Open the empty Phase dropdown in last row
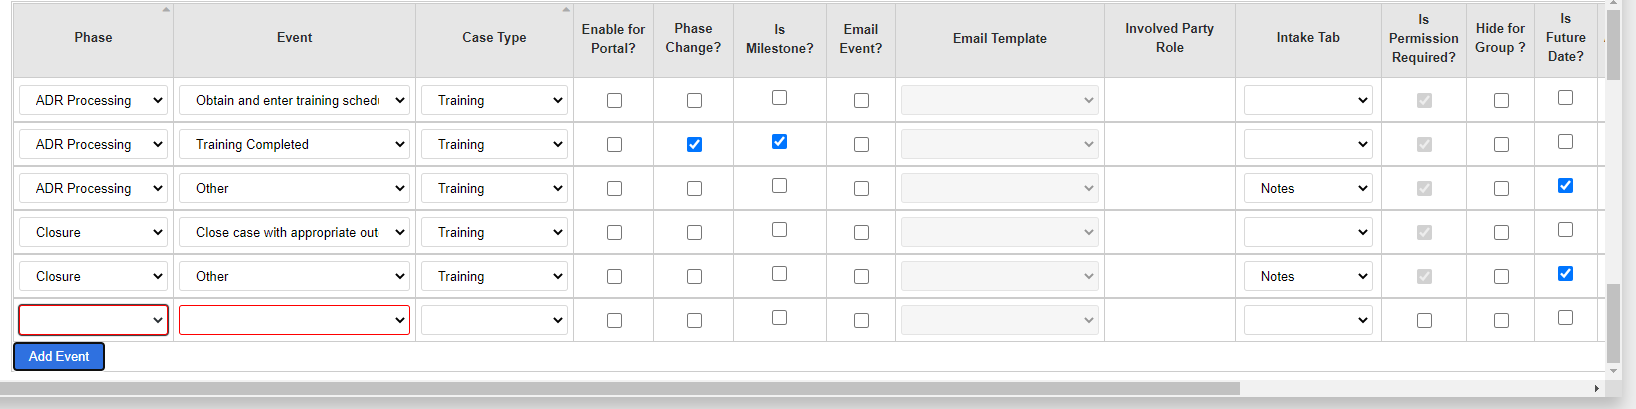 93,320
